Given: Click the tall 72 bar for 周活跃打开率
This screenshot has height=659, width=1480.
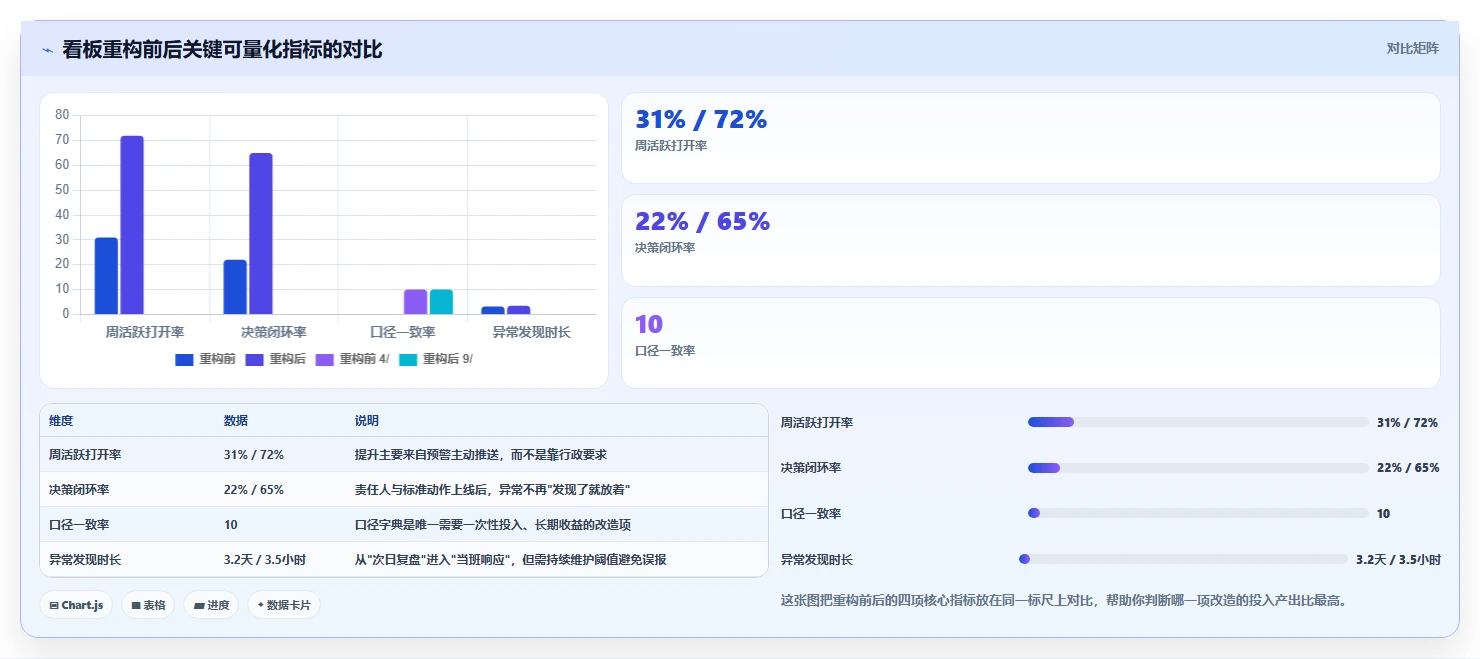Looking at the screenshot, I should click(x=132, y=225).
